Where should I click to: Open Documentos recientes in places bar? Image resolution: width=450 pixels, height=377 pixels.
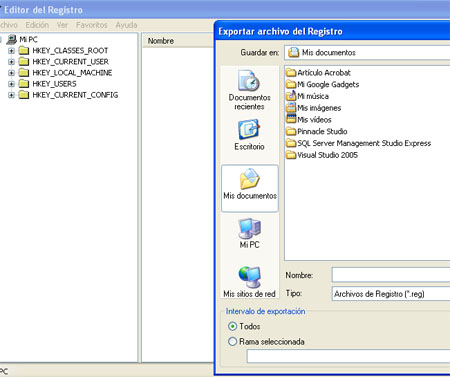[249, 90]
